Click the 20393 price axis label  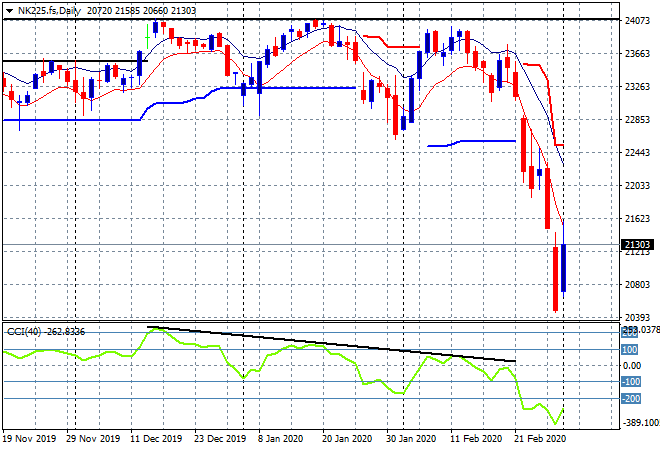click(637, 317)
